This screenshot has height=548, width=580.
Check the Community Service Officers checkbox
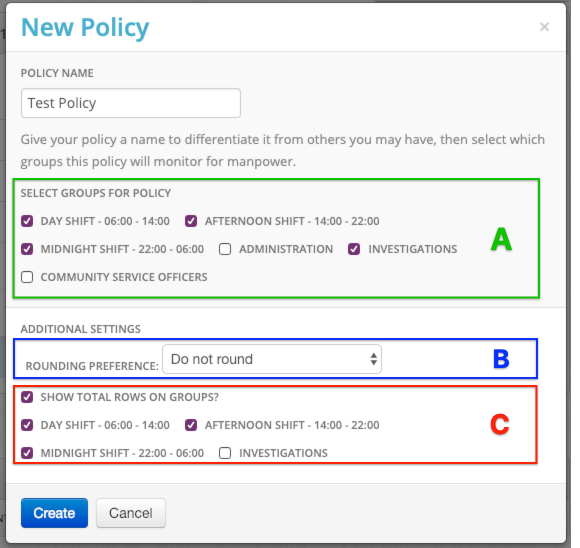point(27,277)
